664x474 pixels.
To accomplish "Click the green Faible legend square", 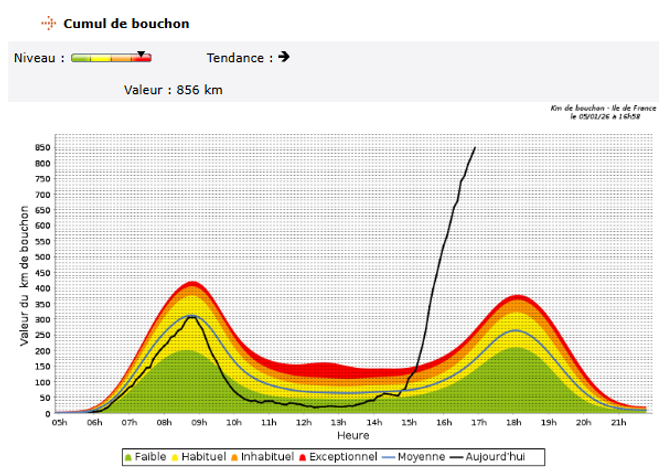I will tap(128, 457).
